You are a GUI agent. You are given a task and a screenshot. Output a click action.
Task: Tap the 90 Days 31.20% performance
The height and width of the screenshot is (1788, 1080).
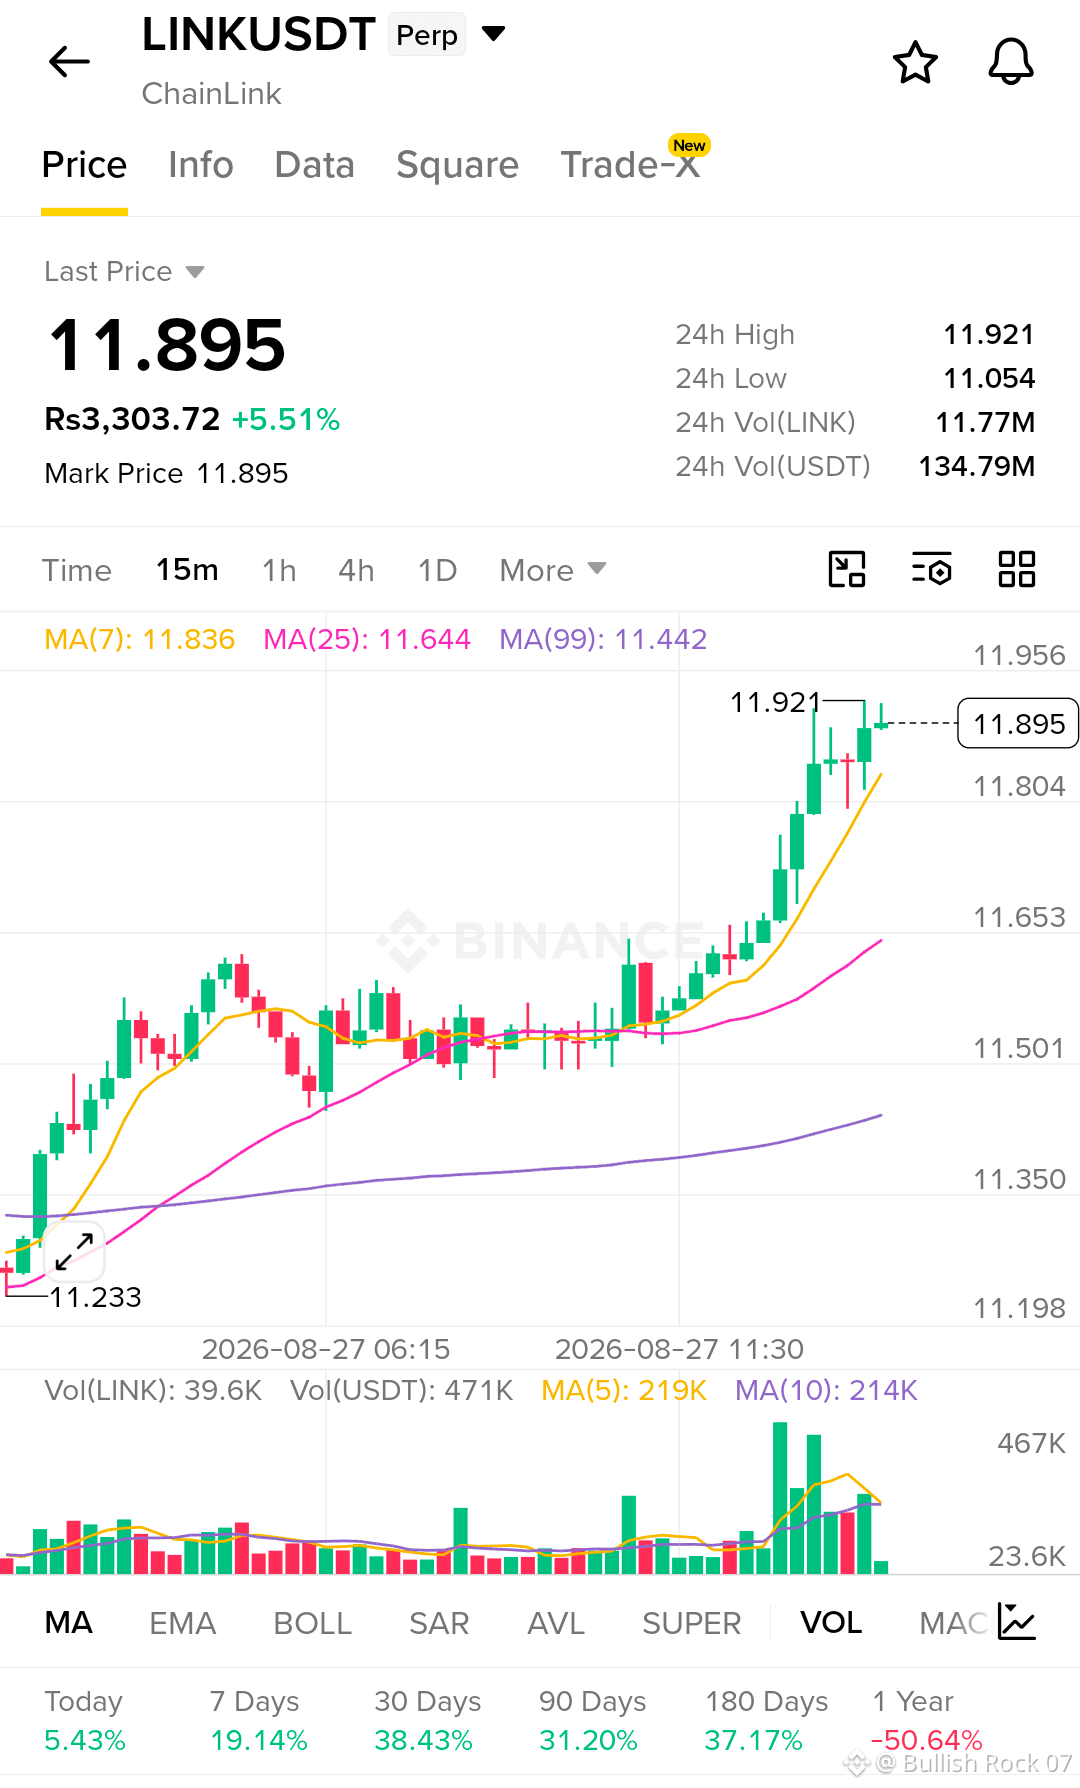tap(592, 1720)
